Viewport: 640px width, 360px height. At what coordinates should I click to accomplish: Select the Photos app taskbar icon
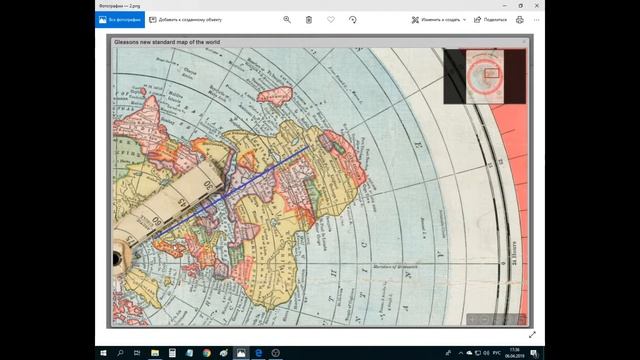click(241, 353)
